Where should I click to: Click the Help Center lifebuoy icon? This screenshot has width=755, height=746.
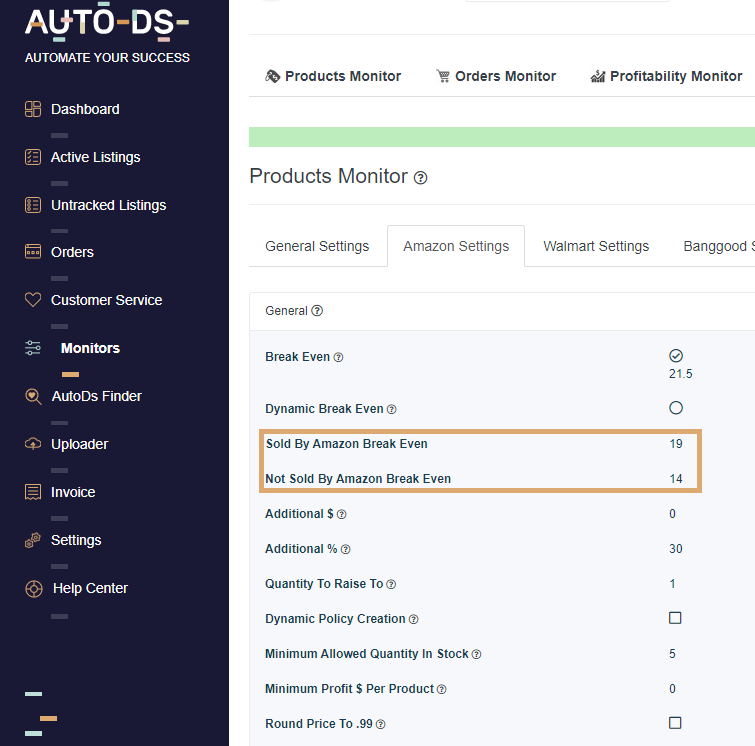[x=34, y=589]
